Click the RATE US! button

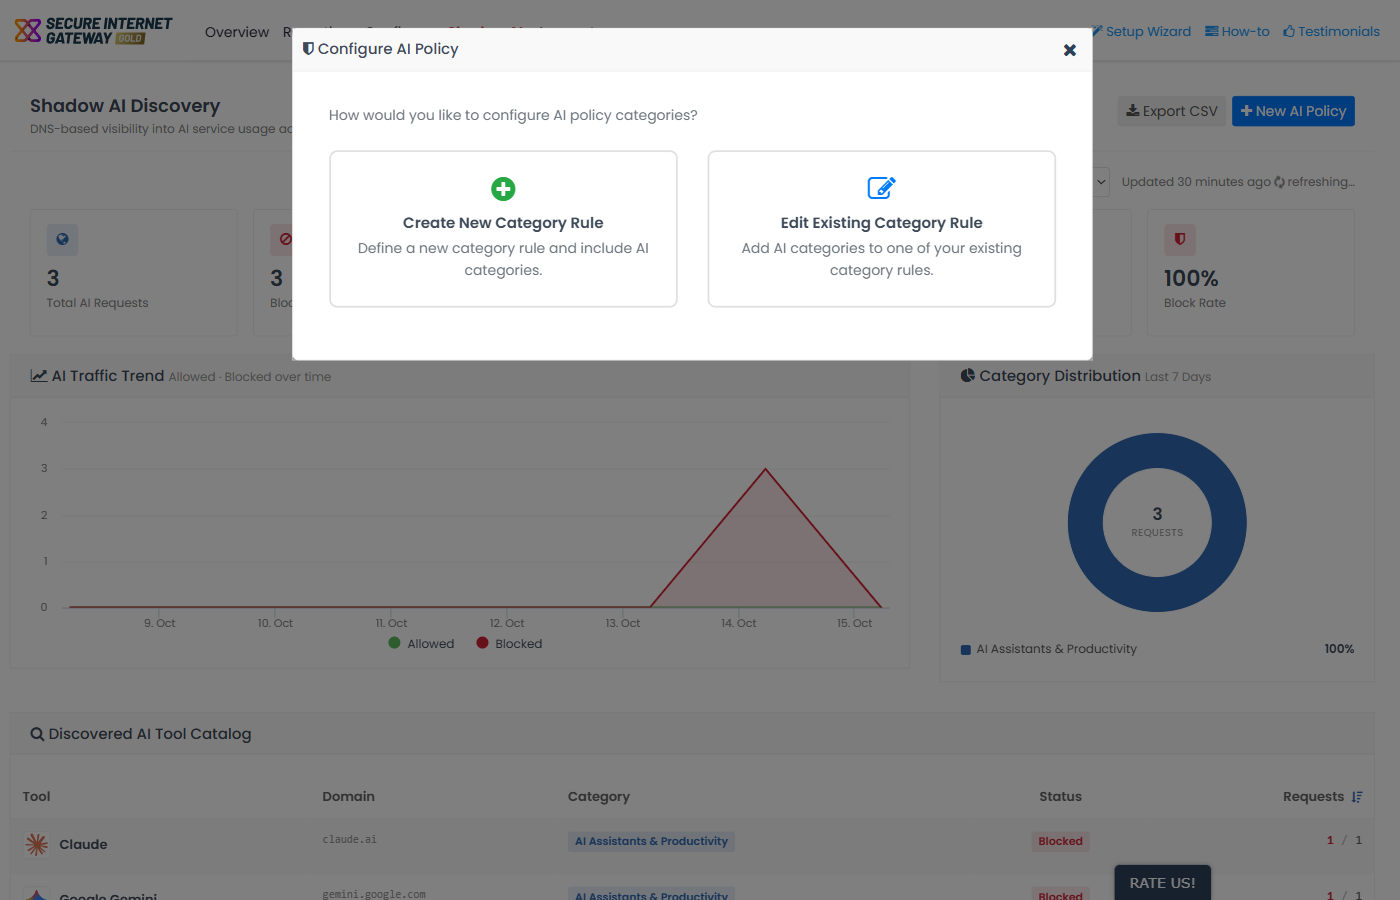pos(1163,883)
